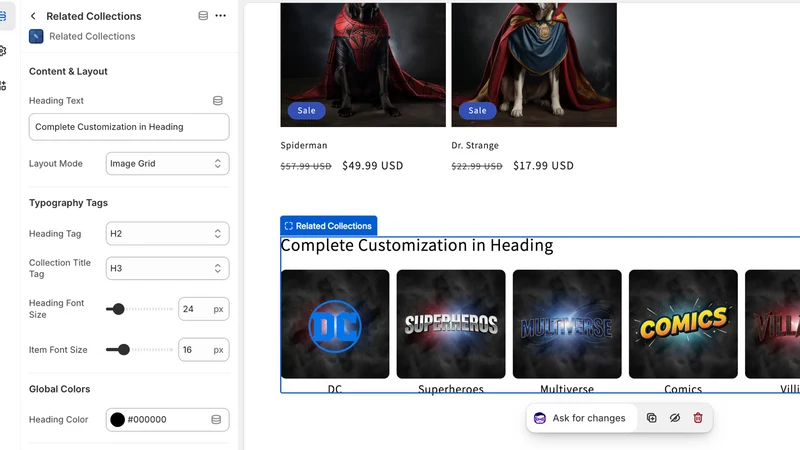Open the Comics collection thumbnail
The image size is (800, 450).
point(683,324)
